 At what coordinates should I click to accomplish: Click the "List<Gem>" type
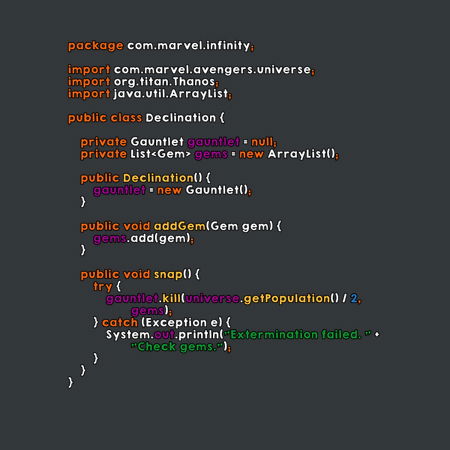pos(160,154)
